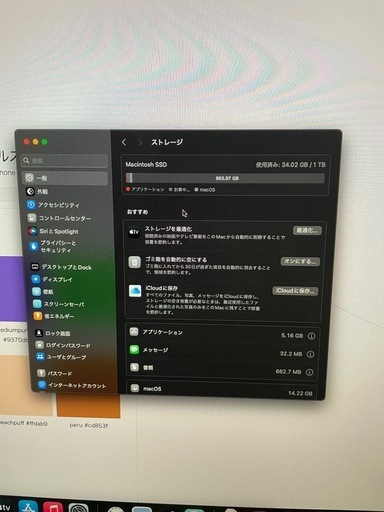Click the Apple TV icon beside ストレージを最適化
The width and height of the screenshot is (384, 512).
pos(134,232)
